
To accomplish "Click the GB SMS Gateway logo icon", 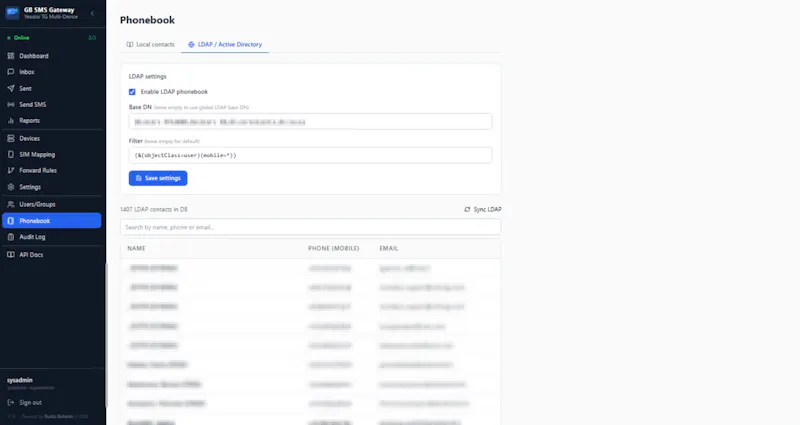I will [x=12, y=12].
